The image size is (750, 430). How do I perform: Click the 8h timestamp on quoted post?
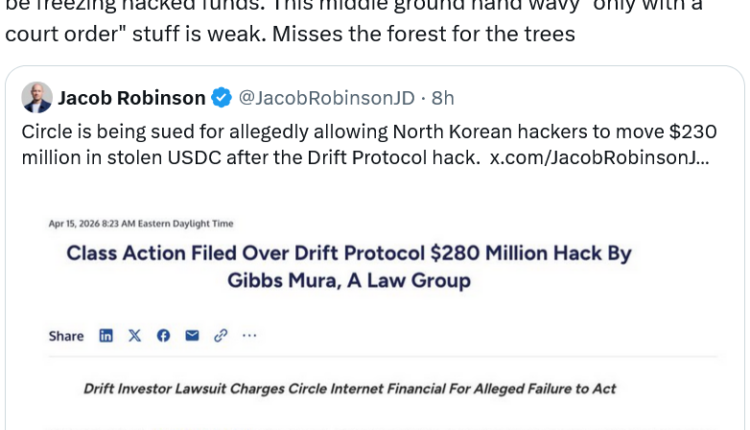click(442, 98)
